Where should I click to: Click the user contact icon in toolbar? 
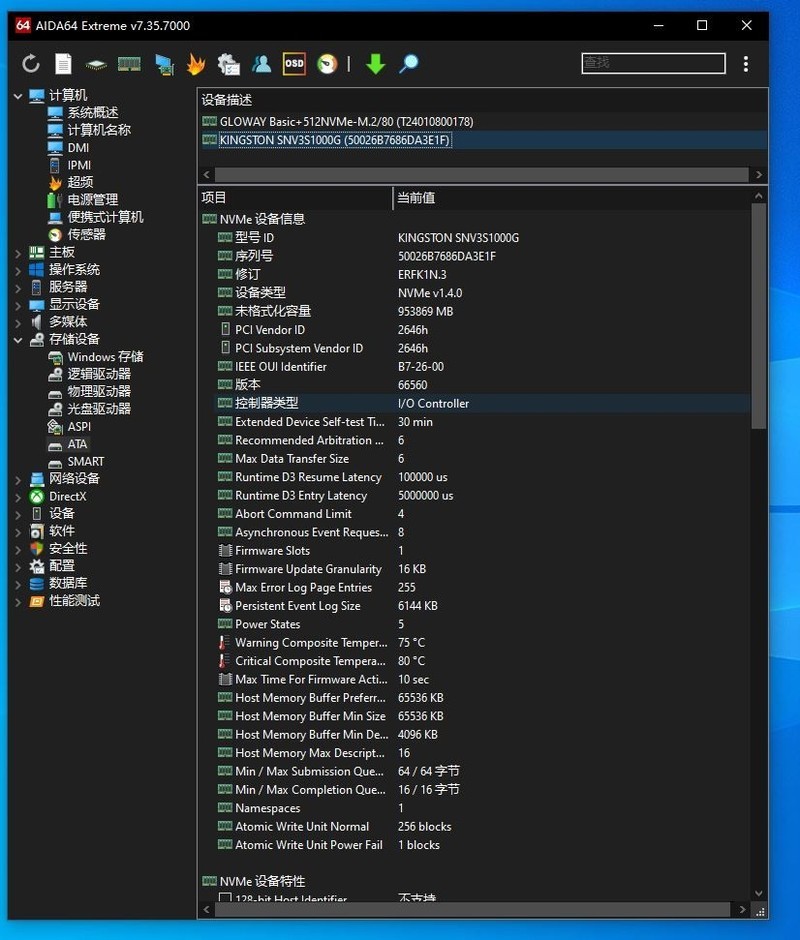pyautogui.click(x=261, y=64)
